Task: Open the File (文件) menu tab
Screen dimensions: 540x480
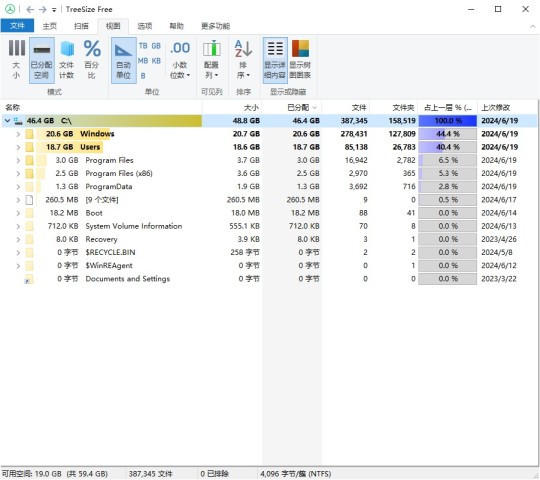Action: (17, 26)
